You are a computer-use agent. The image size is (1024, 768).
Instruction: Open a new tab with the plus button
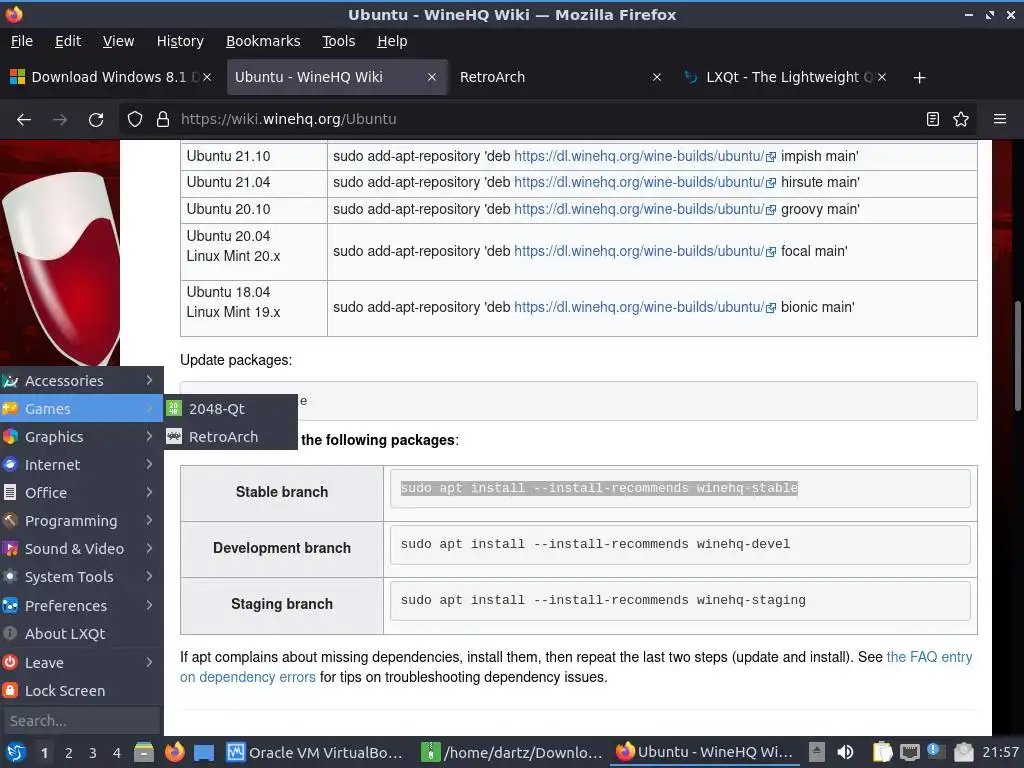tap(920, 78)
